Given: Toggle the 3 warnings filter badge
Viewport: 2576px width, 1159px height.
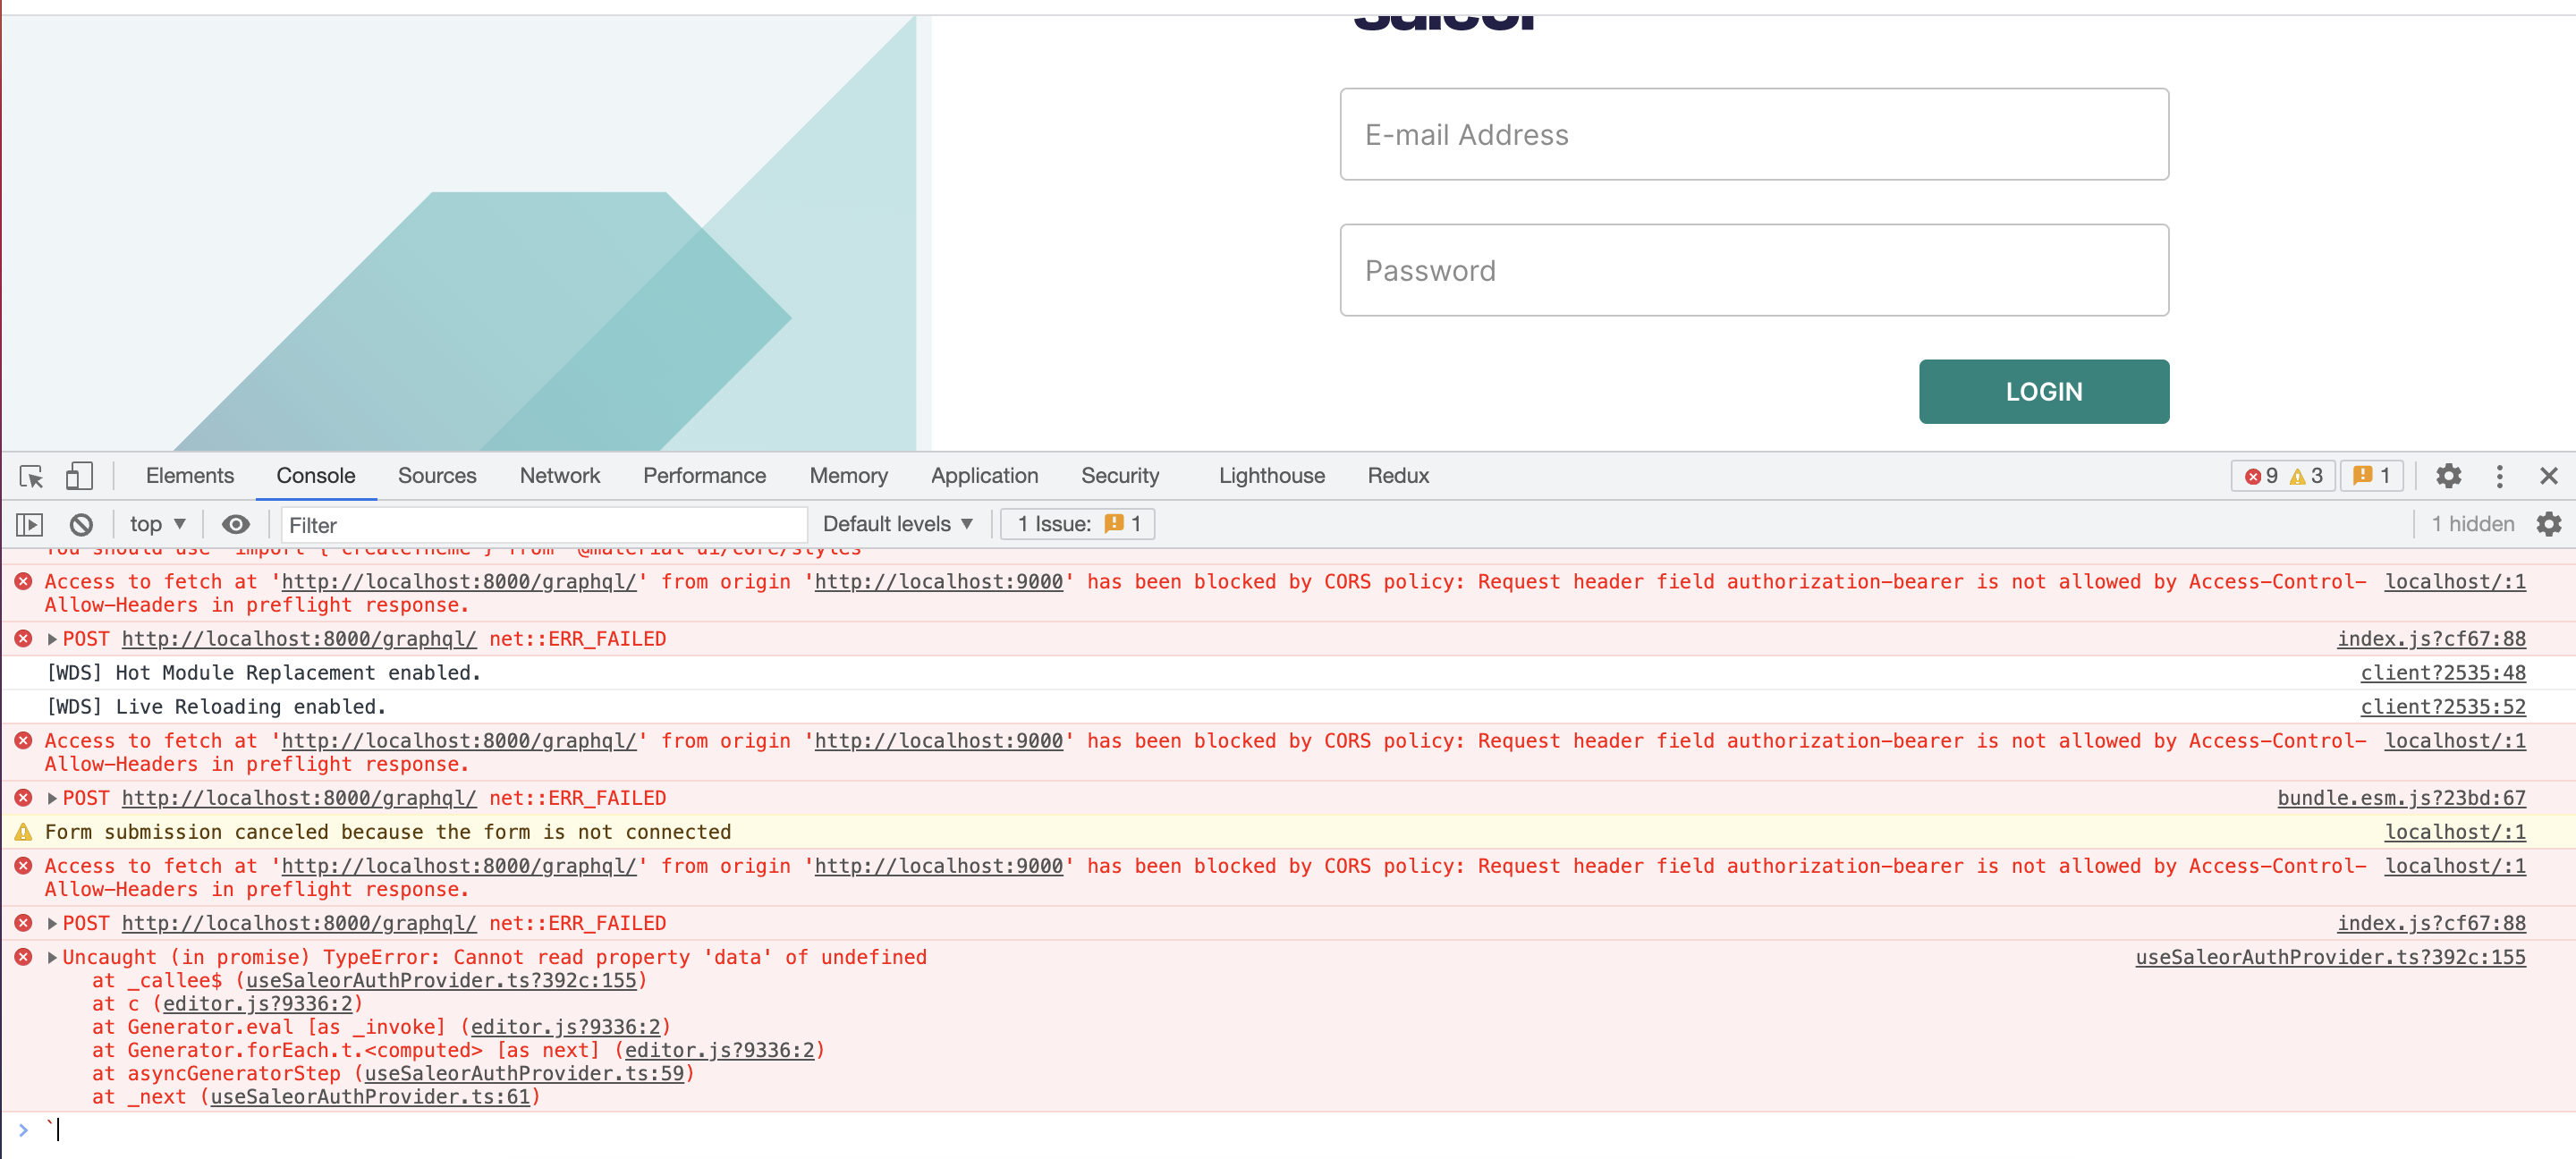Looking at the screenshot, I should click(2306, 476).
